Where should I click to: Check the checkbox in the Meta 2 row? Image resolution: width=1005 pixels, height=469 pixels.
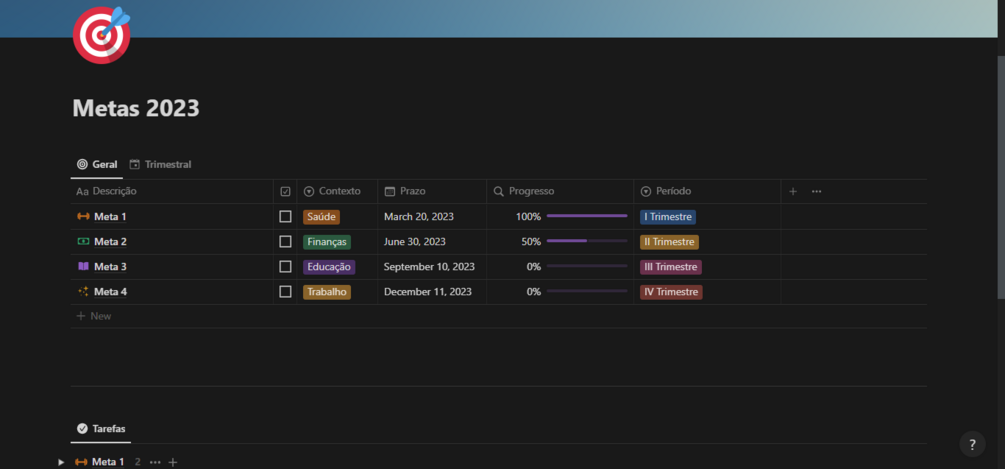[285, 242]
